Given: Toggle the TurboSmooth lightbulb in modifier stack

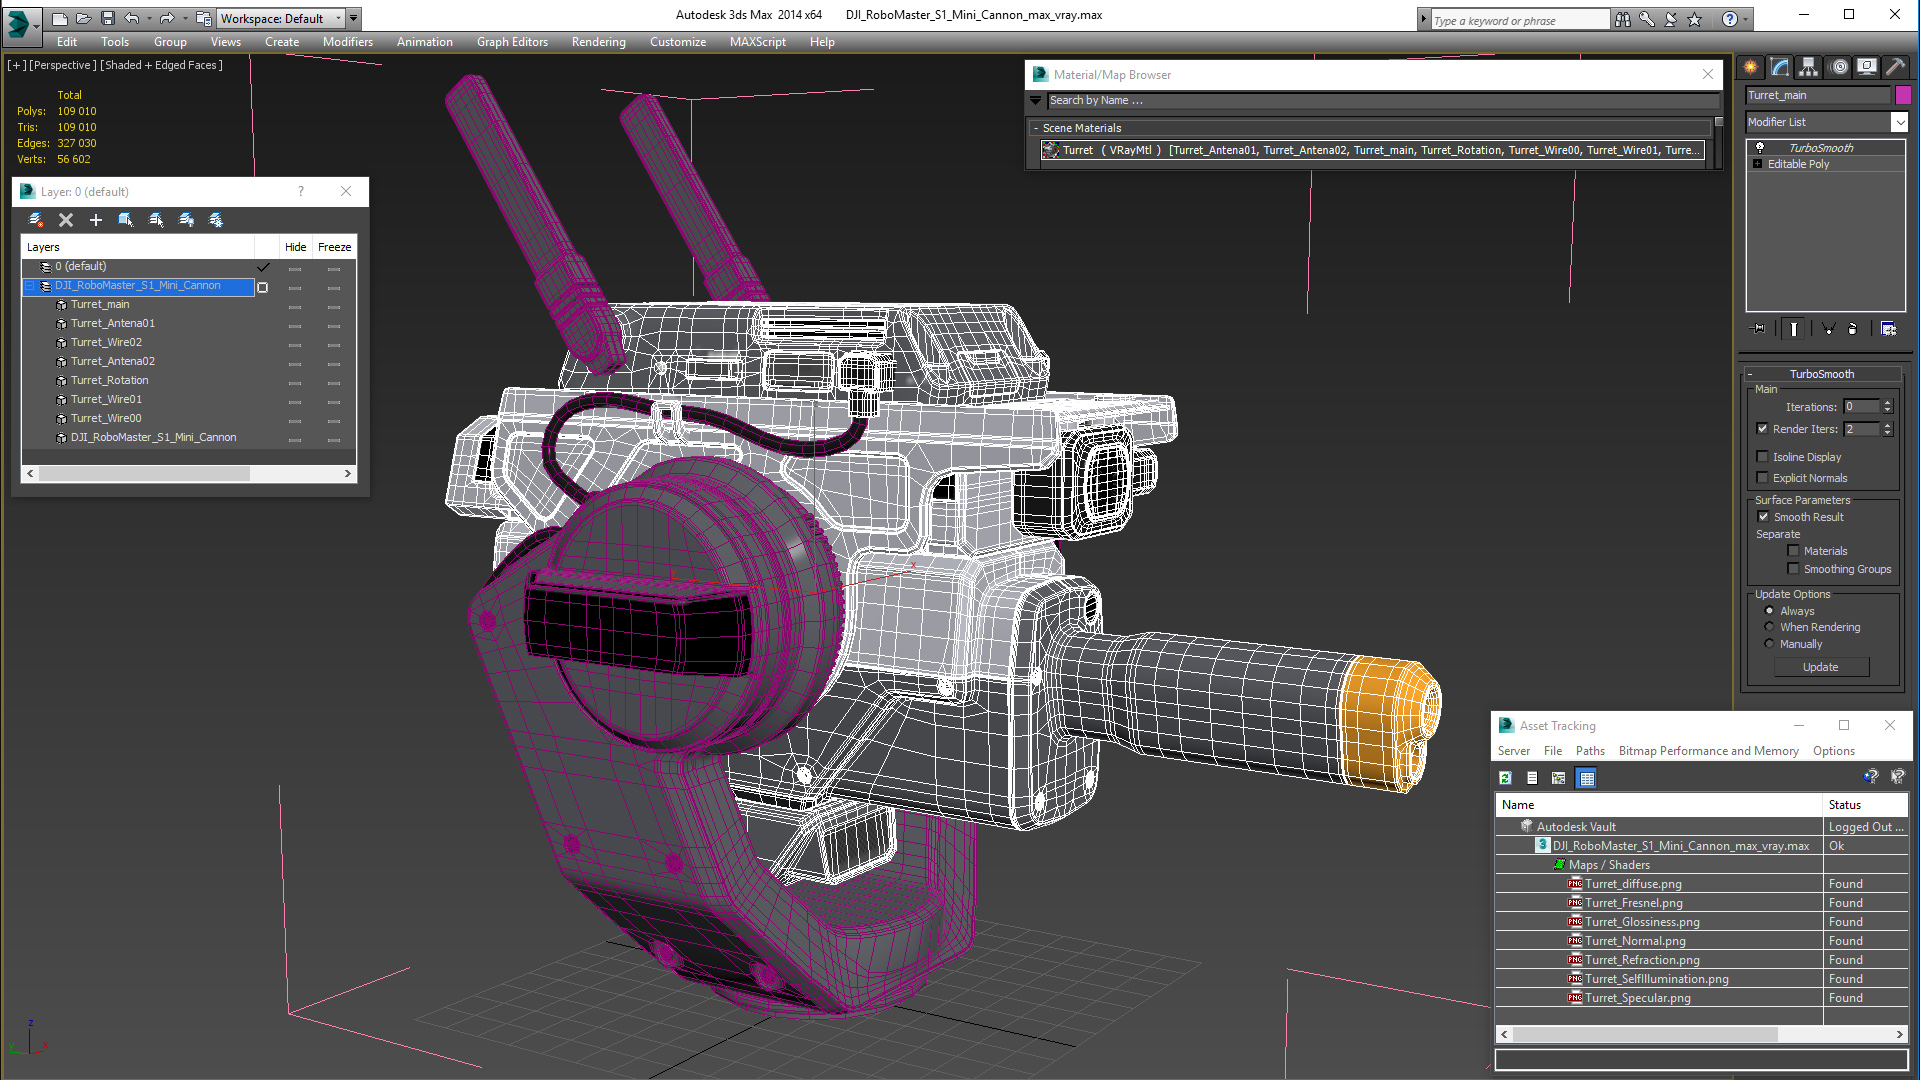Looking at the screenshot, I should pyautogui.click(x=1760, y=148).
